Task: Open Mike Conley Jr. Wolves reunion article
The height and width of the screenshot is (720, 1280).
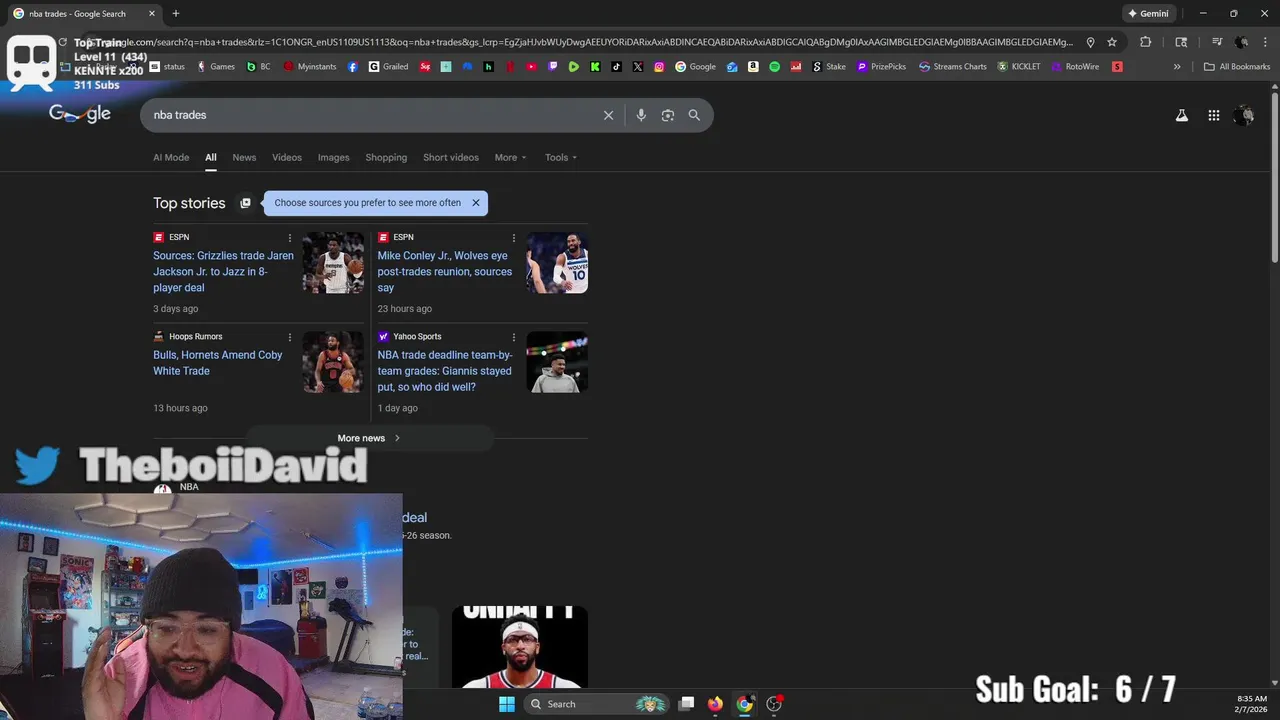Action: (445, 272)
